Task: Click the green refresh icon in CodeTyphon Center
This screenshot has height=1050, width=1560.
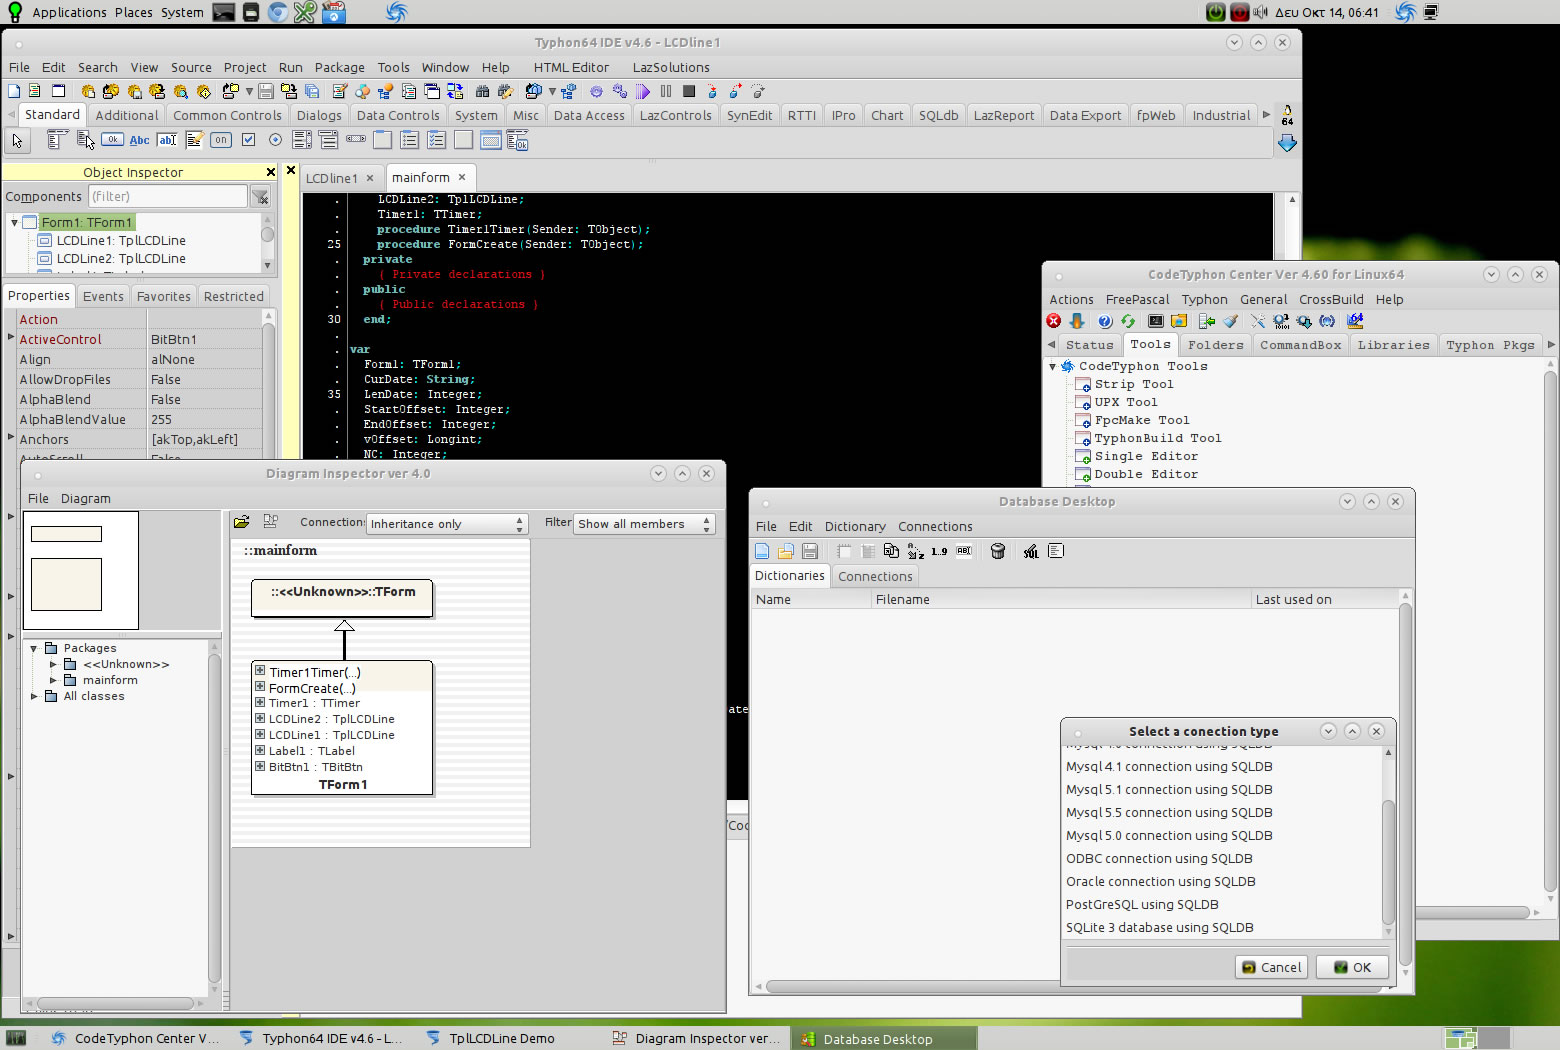Action: tap(1128, 321)
